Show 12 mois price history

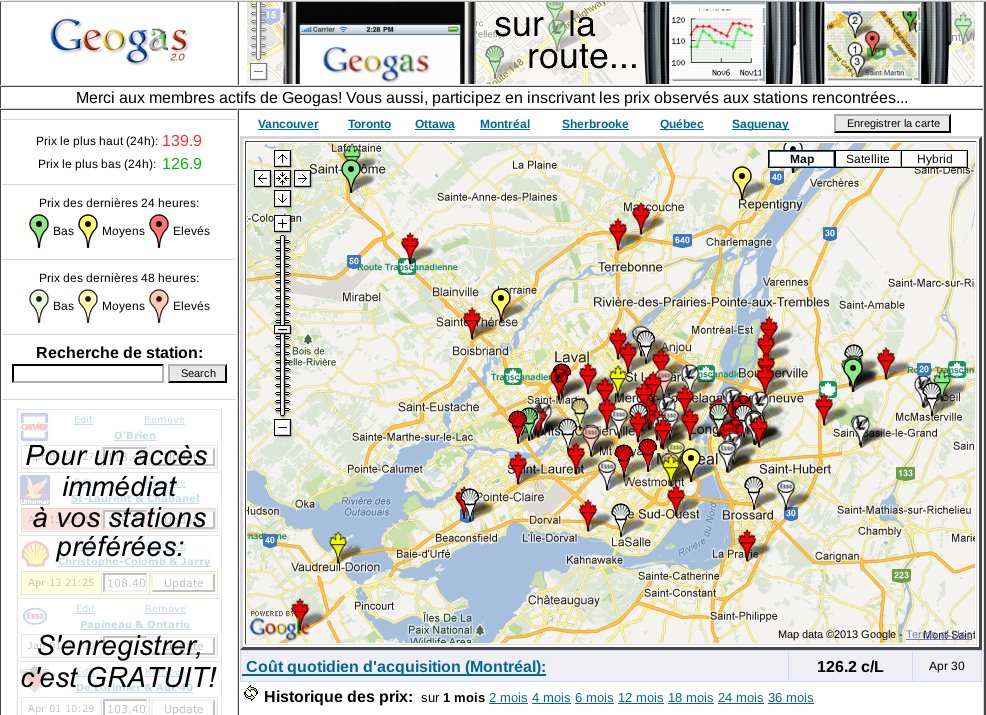(641, 697)
